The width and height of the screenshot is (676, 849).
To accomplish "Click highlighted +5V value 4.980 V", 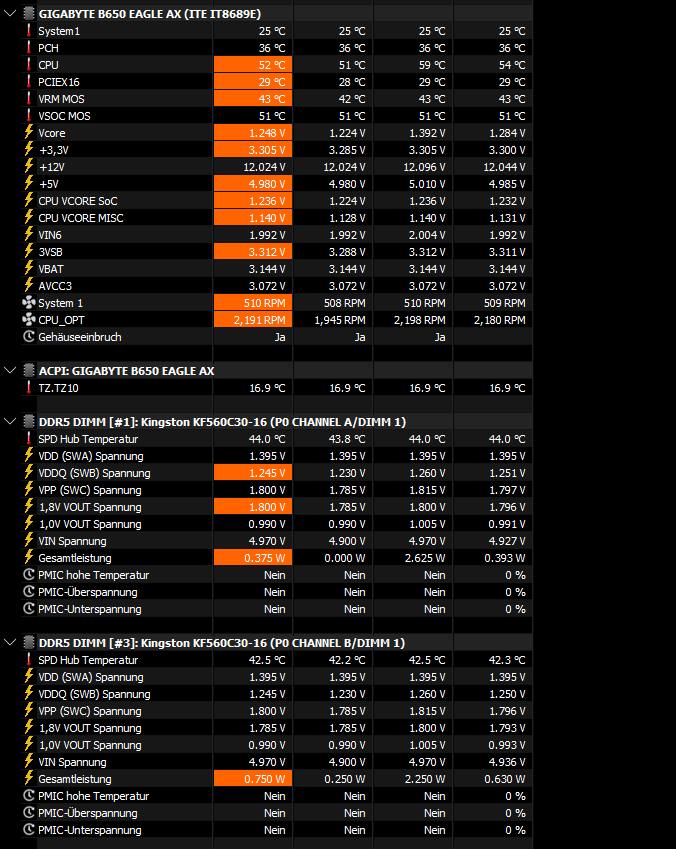I will click(x=253, y=184).
